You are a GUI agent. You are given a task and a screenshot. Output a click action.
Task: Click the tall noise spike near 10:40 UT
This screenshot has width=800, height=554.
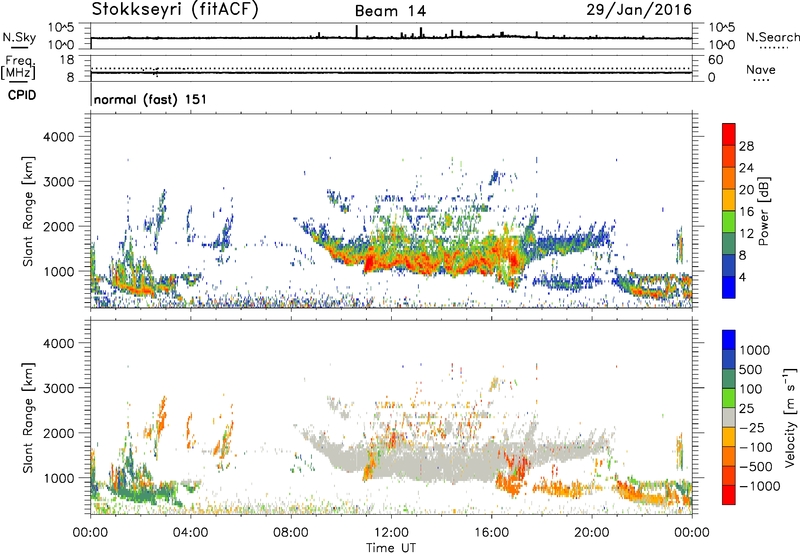357,32
